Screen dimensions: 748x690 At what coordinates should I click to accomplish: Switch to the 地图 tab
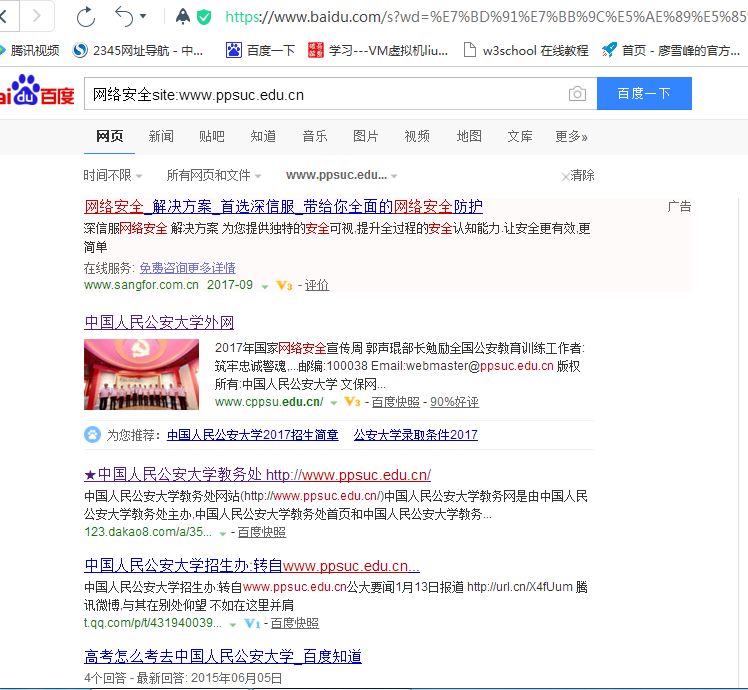pos(469,136)
